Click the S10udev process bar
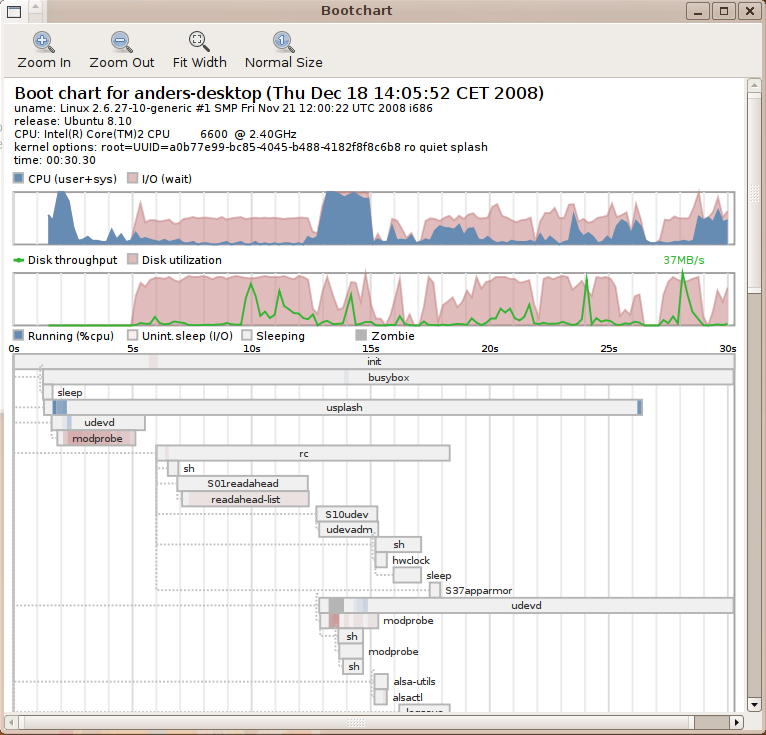Image resolution: width=766 pixels, height=735 pixels. point(347,514)
